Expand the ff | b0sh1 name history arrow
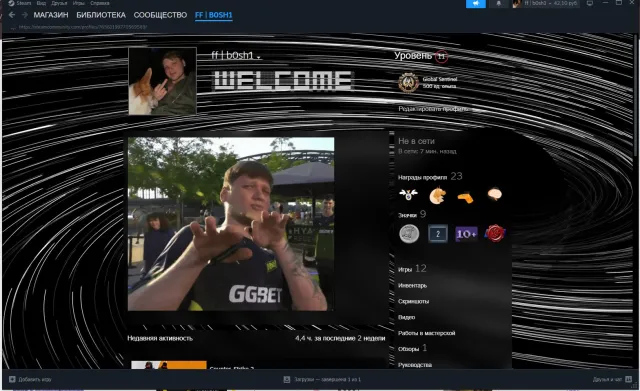The height and width of the screenshot is (391, 640). tap(259, 57)
